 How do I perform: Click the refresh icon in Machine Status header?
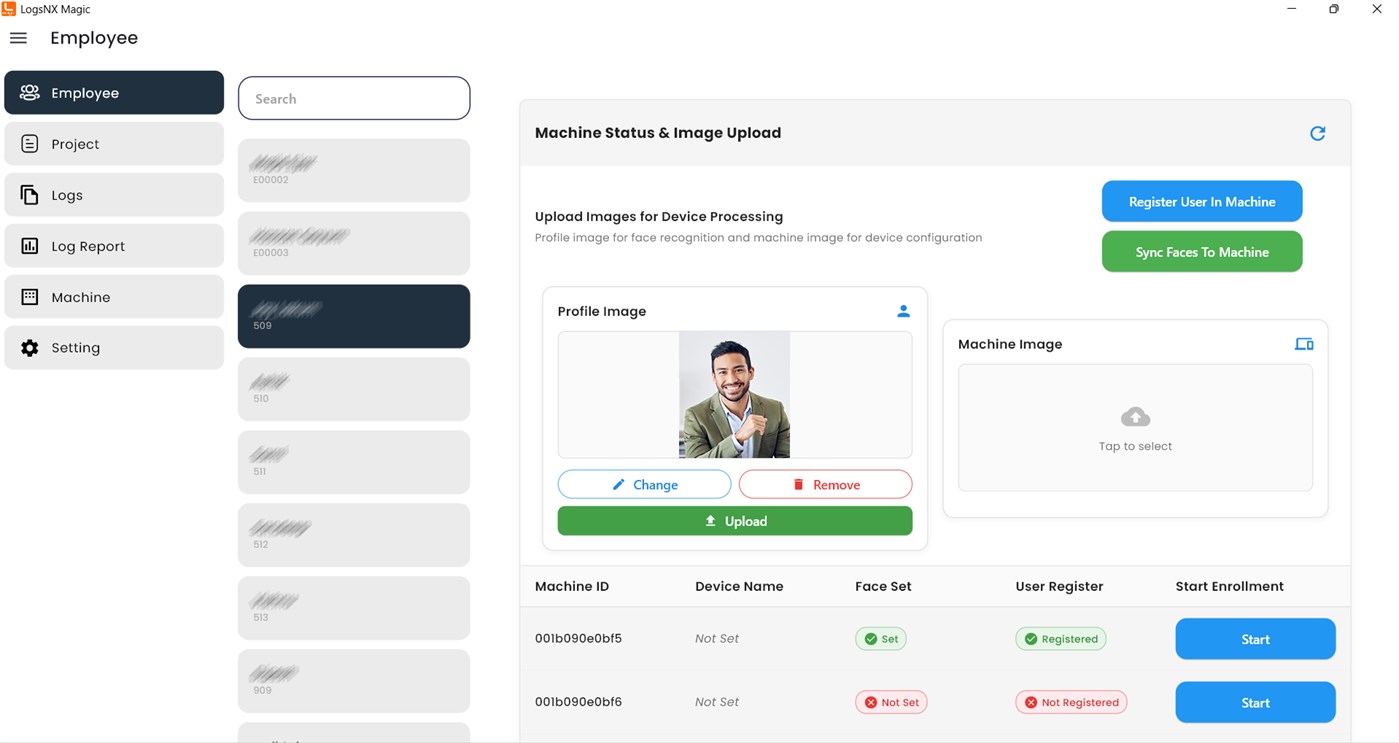1317,133
